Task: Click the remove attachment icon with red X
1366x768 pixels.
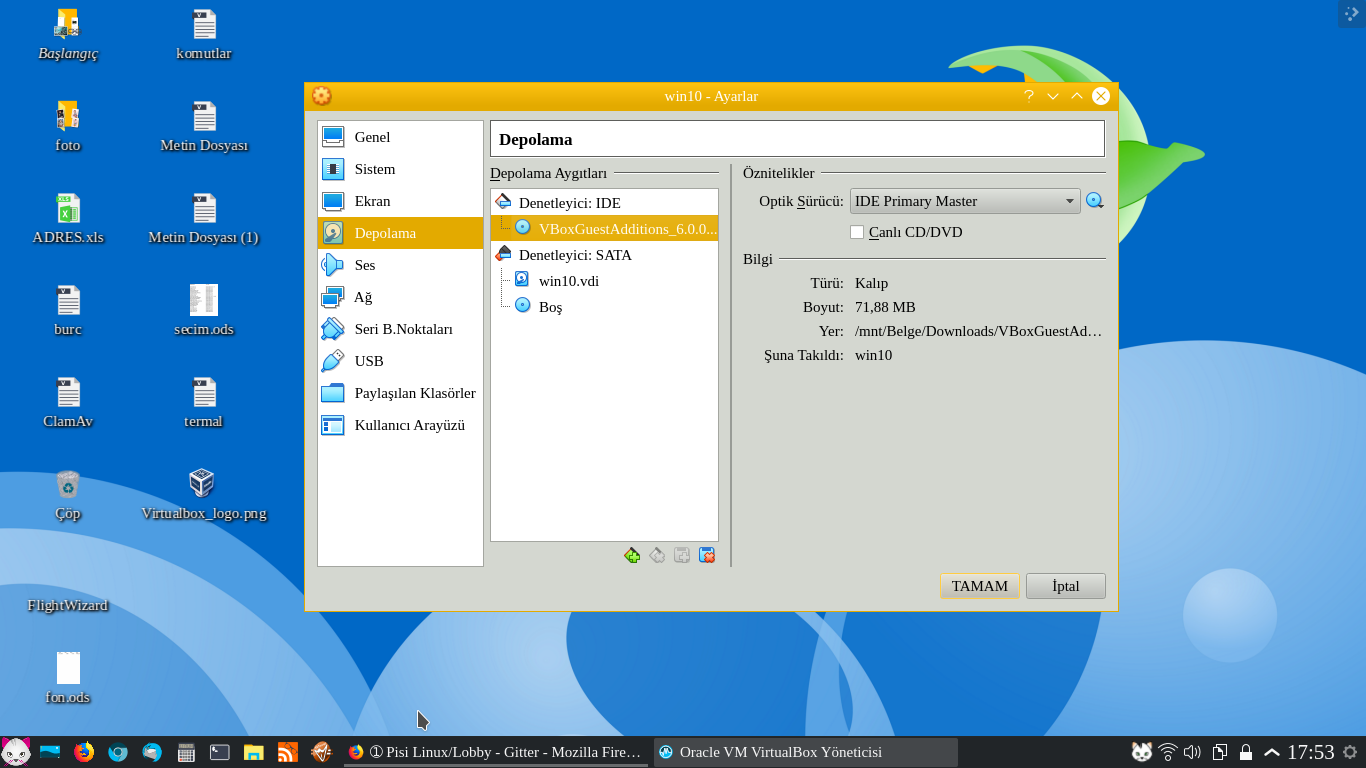Action: [x=707, y=555]
